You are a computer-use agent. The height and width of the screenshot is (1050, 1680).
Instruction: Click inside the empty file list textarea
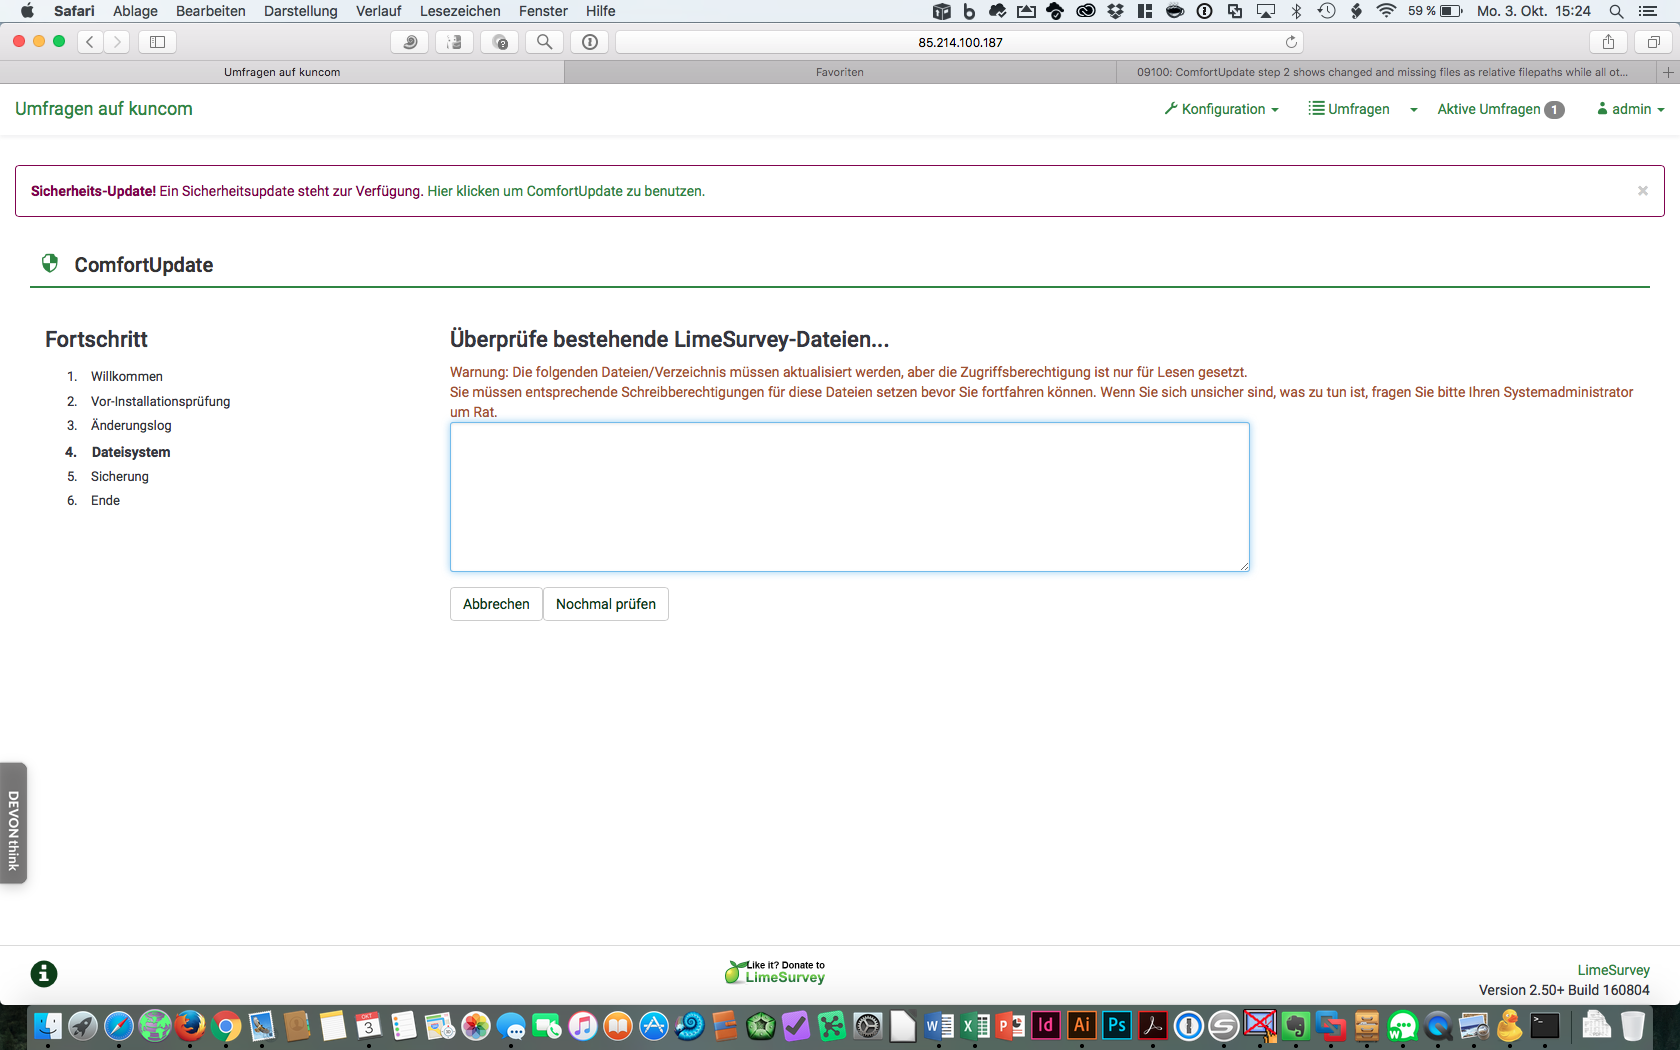[849, 497]
